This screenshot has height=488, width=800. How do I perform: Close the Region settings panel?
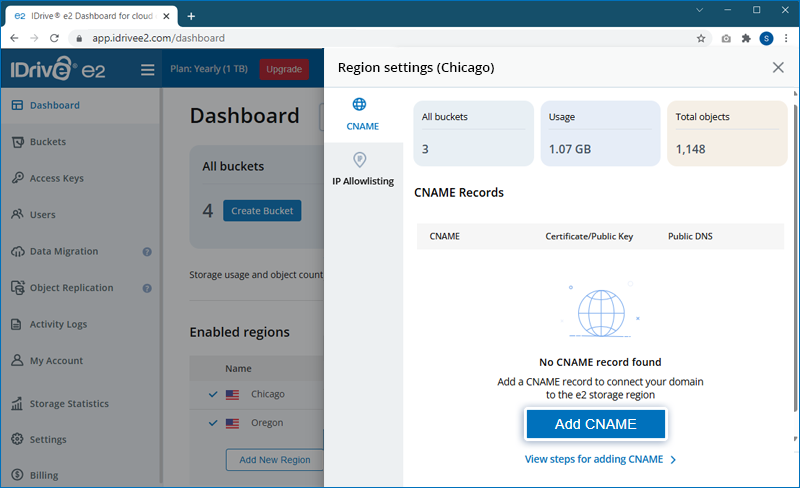(778, 68)
